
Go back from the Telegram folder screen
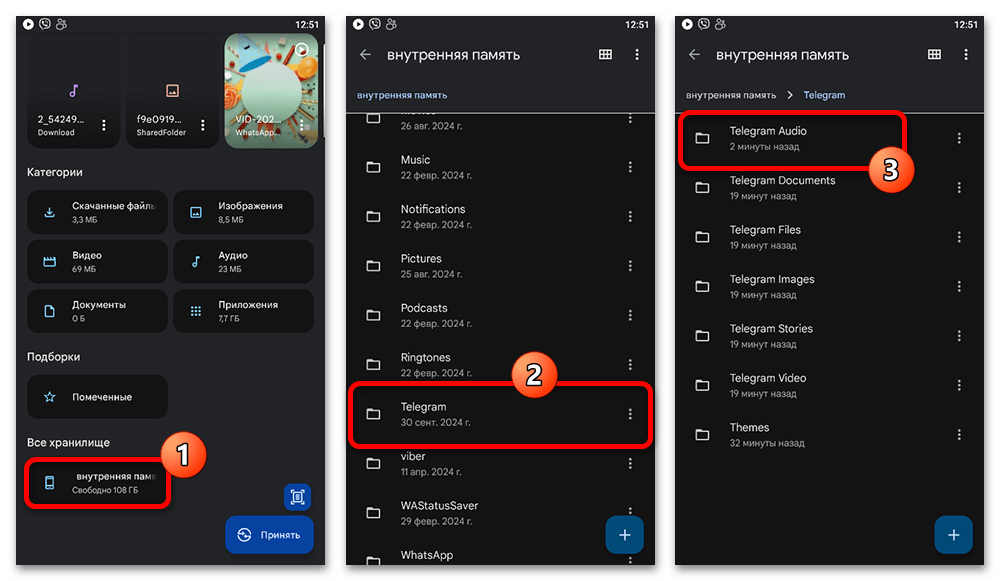tap(695, 55)
